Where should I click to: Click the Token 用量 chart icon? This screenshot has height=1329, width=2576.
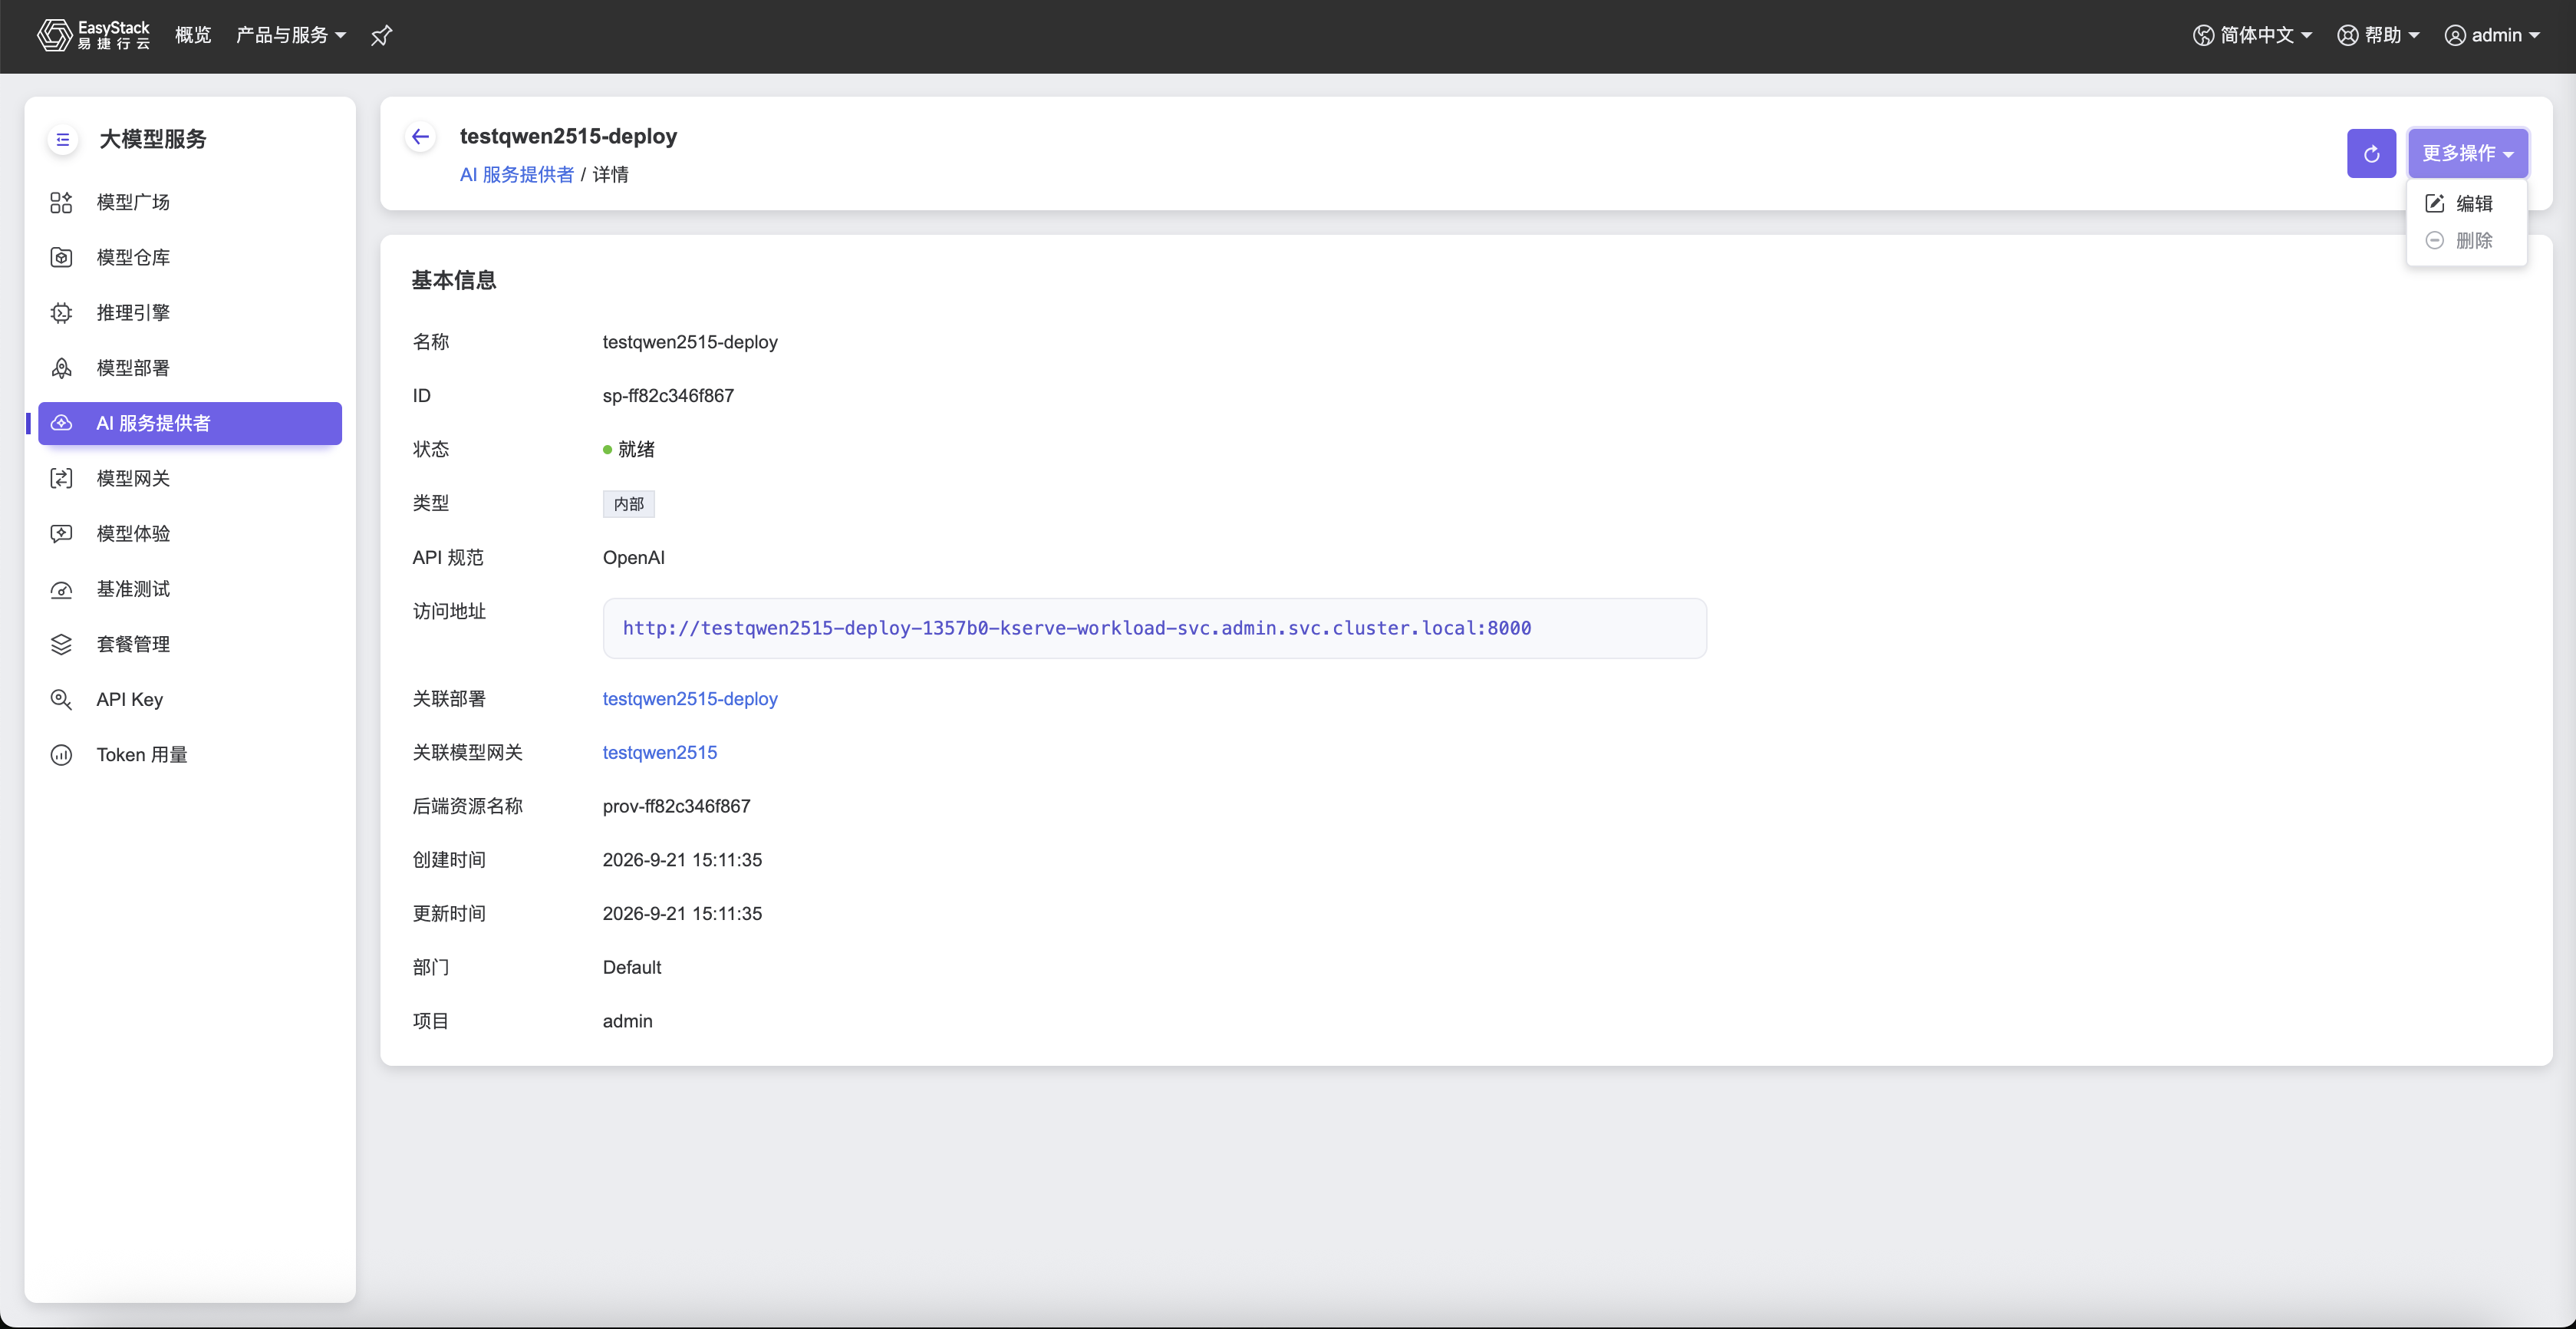click(x=61, y=755)
